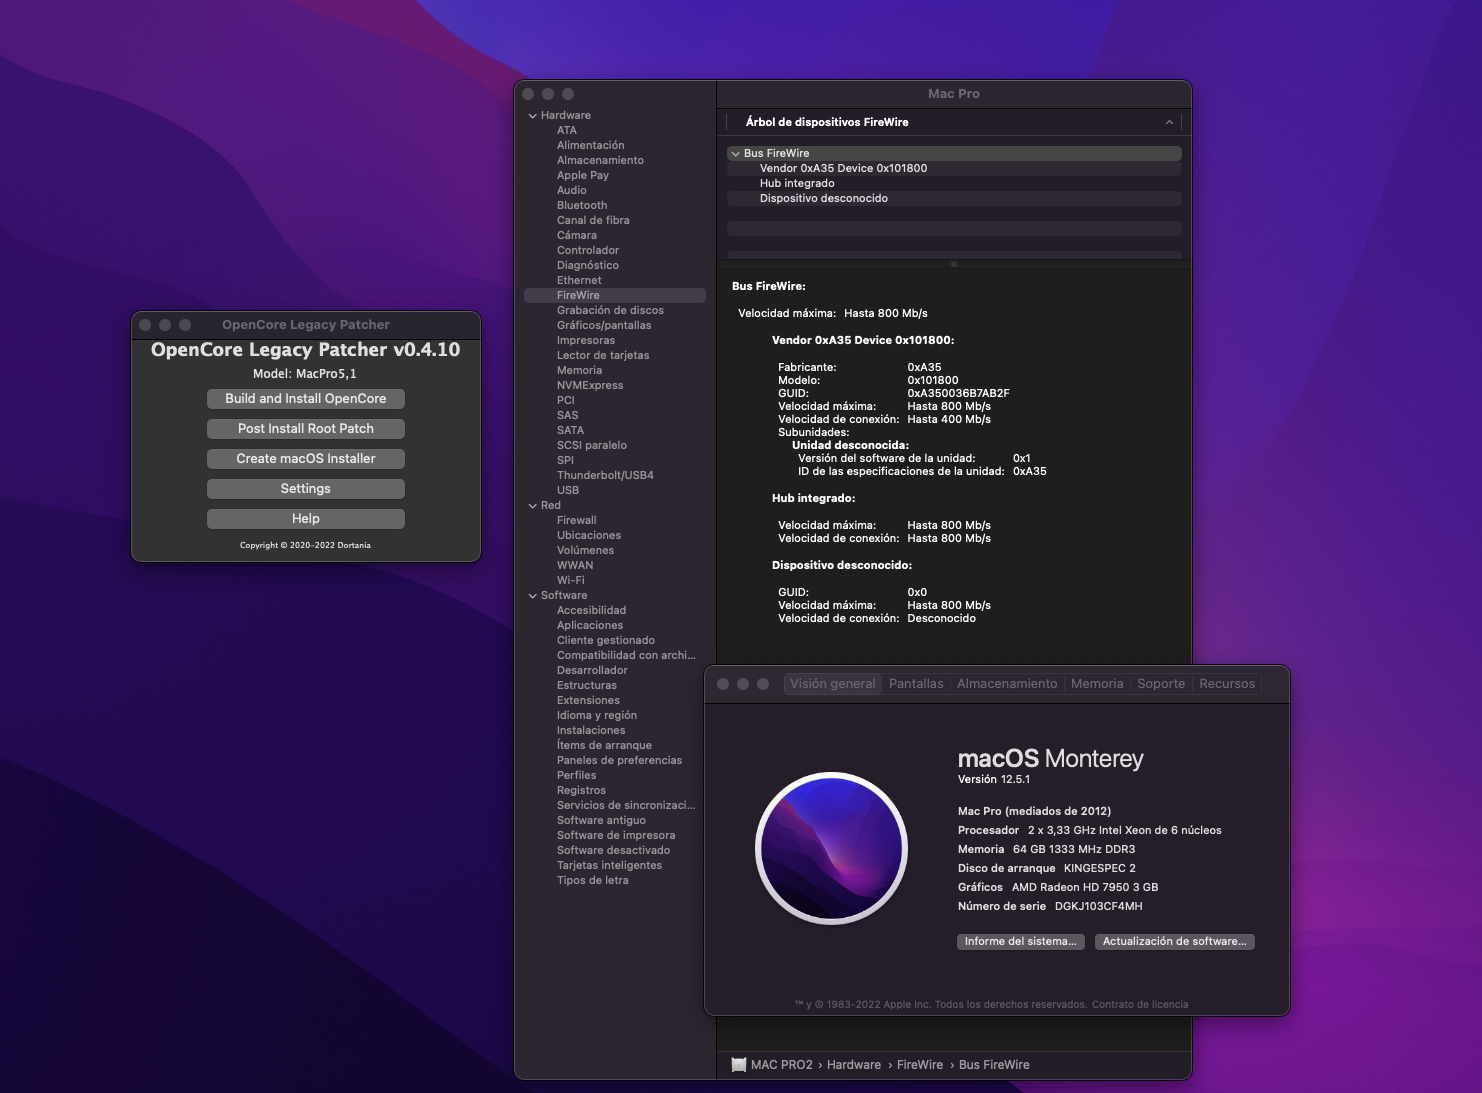Select Firewall under Red in the sidebar
Viewport: 1482px width, 1093px height.
click(577, 521)
